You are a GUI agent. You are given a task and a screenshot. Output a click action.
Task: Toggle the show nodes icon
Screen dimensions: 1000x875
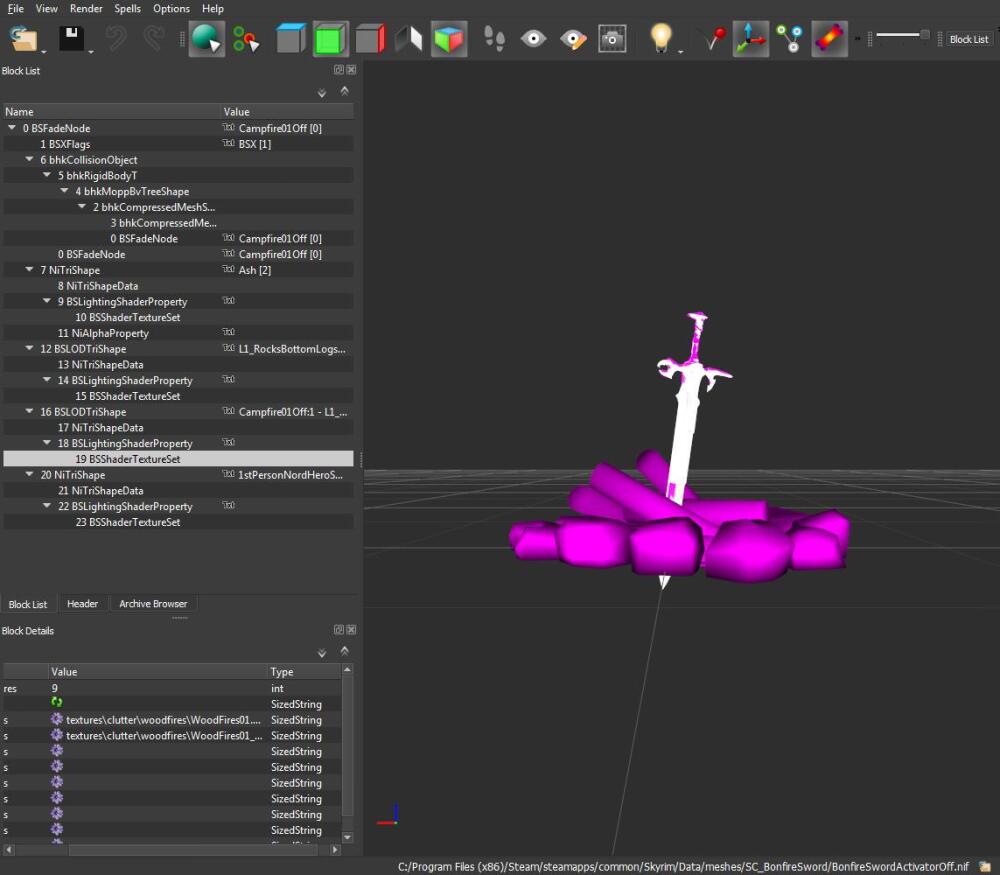click(790, 39)
